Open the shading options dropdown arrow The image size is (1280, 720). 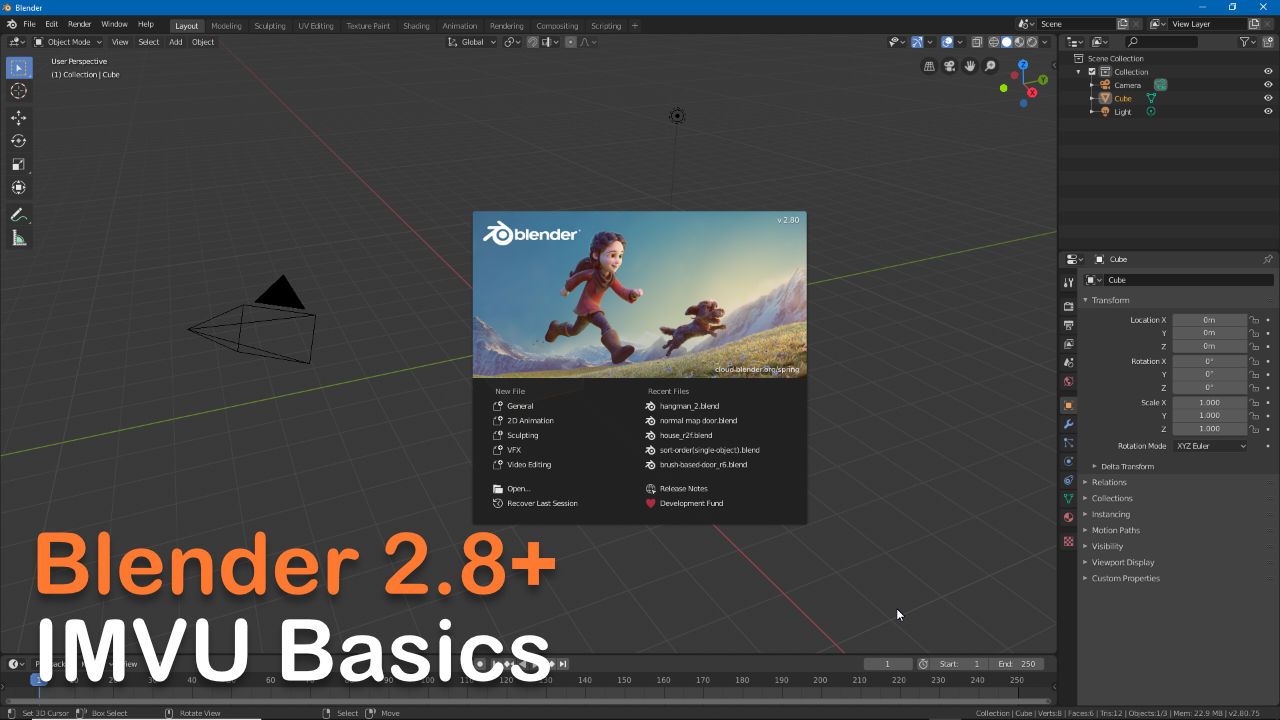click(x=1046, y=42)
